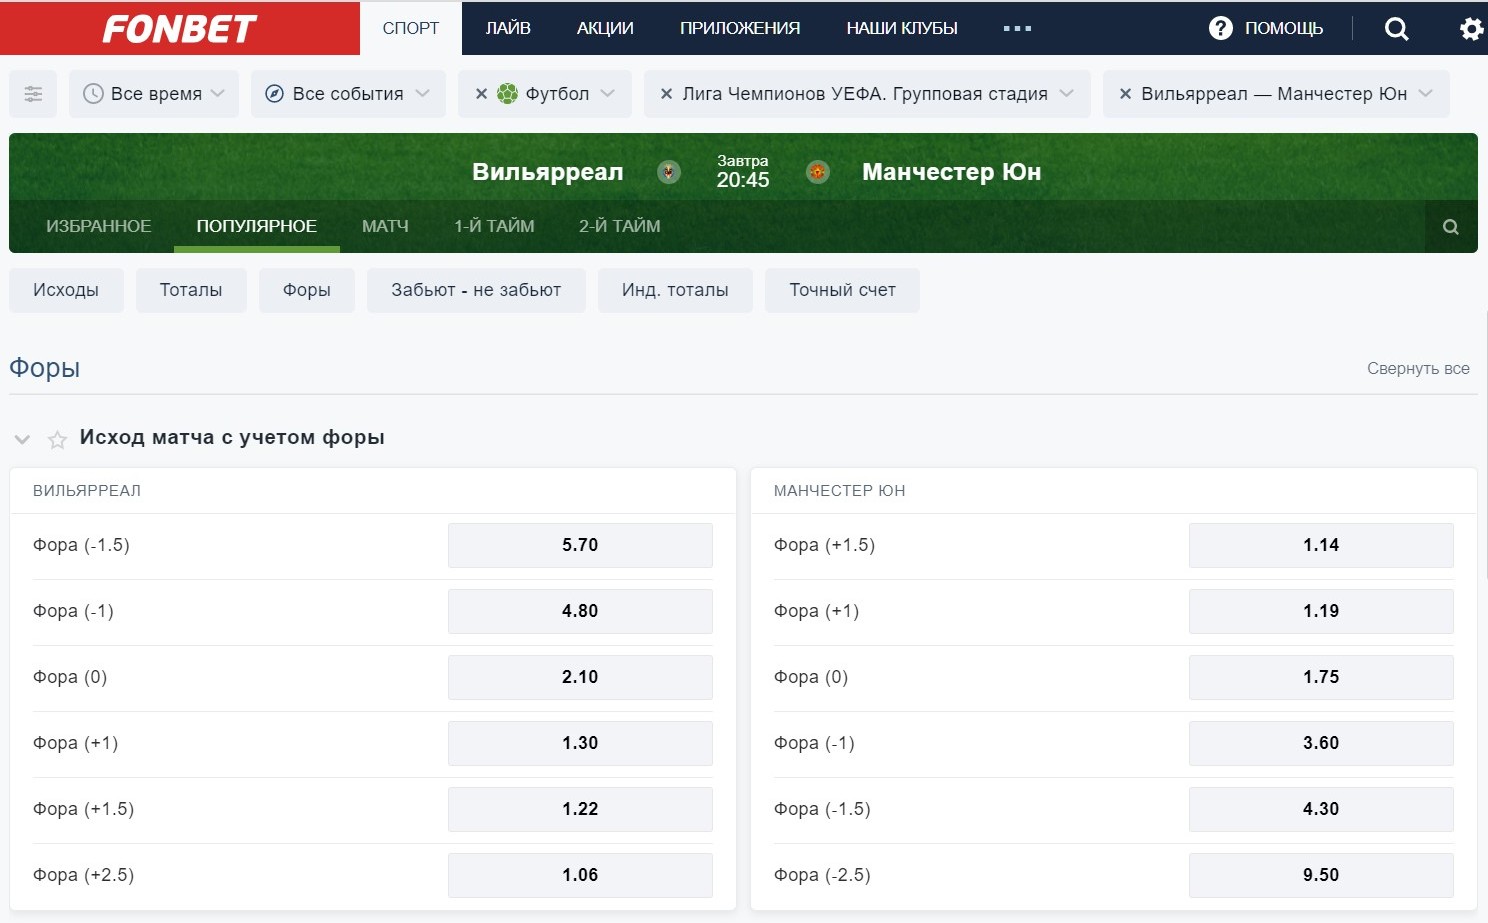This screenshot has height=923, width=1488.
Task: Bet on Манчестер Юн Фора (+1.5) at 1.14
Action: (1321, 545)
